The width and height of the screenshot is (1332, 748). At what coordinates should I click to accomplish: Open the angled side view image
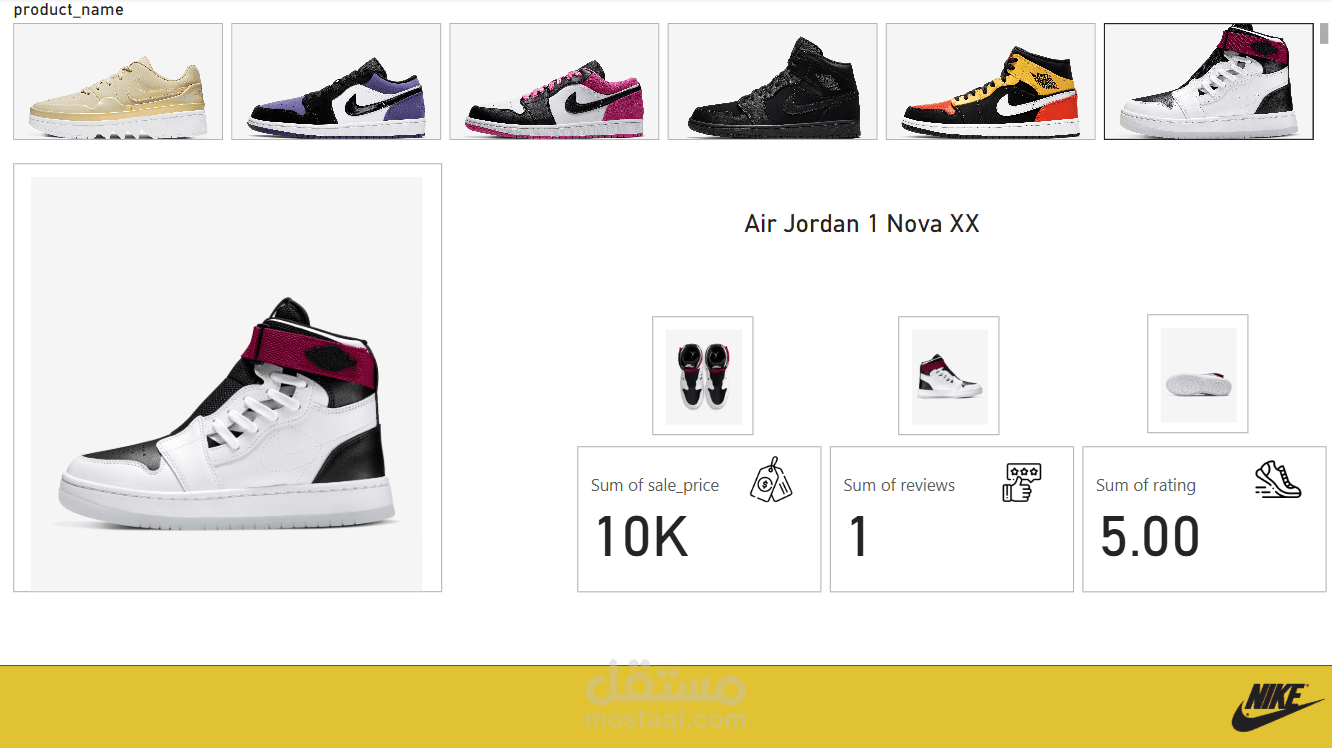(x=949, y=376)
